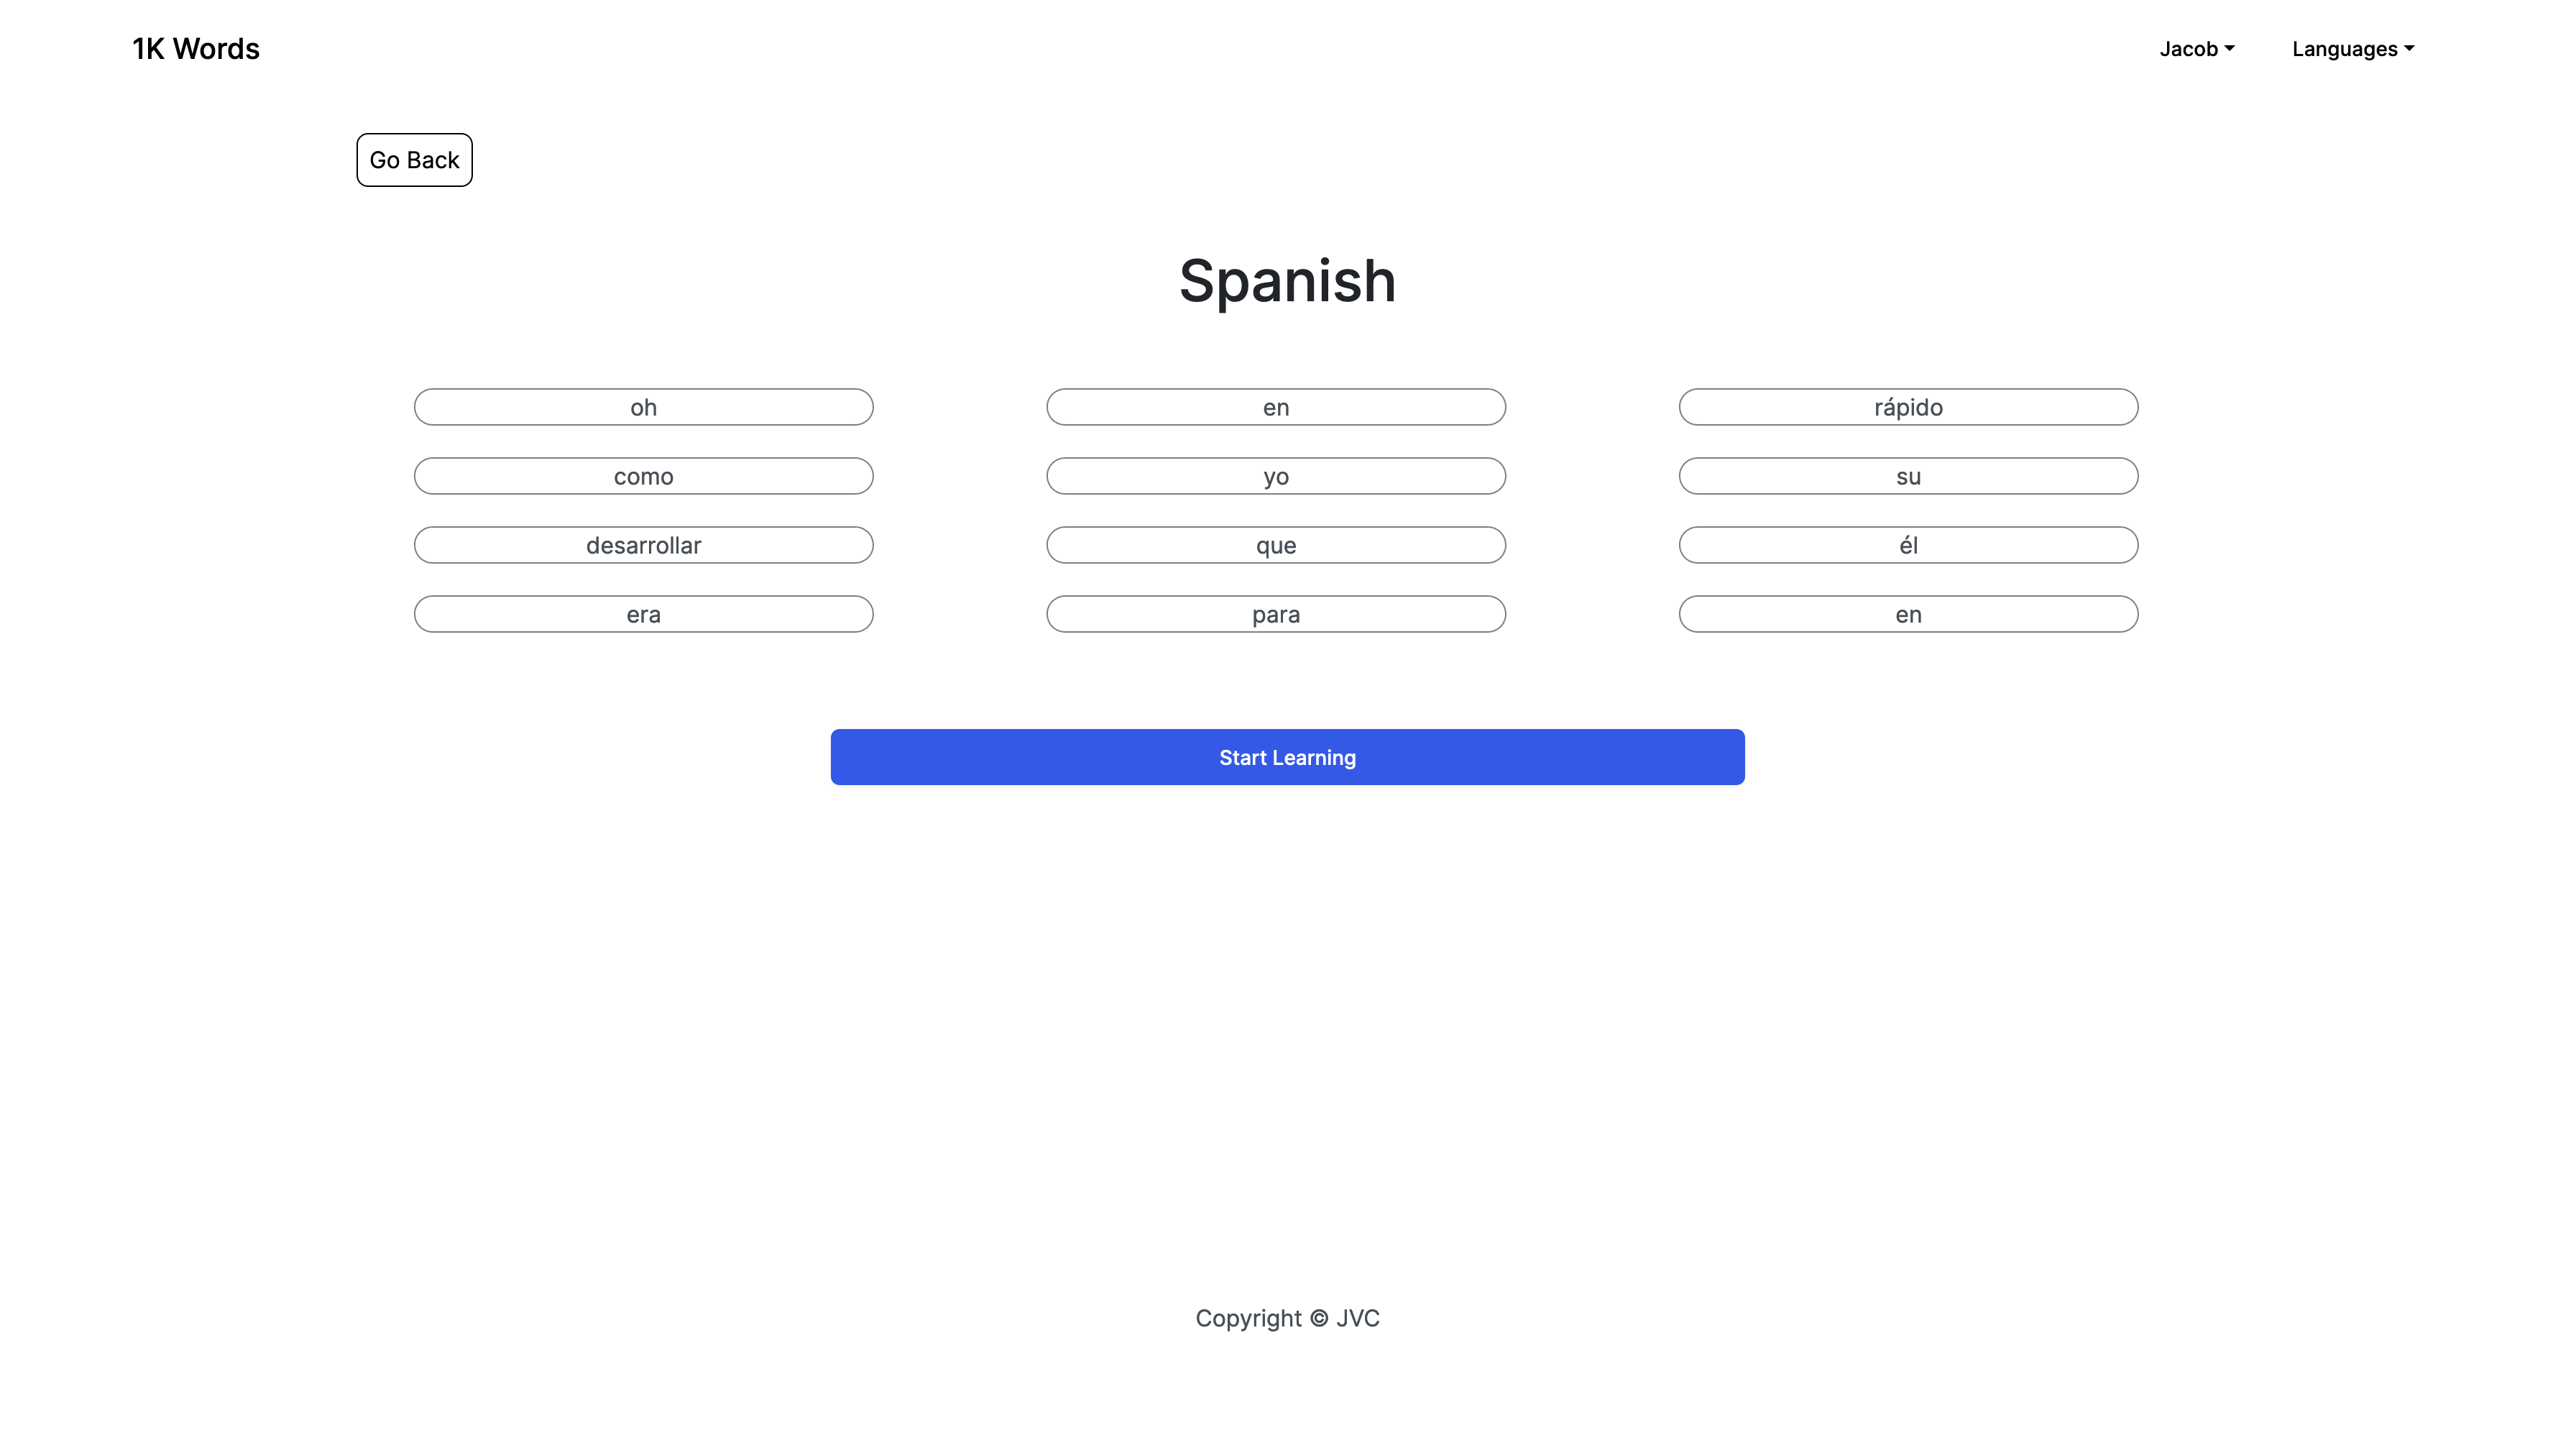This screenshot has width=2576, height=1448.
Task: Pick the word 'para'
Action: [x=1275, y=614]
